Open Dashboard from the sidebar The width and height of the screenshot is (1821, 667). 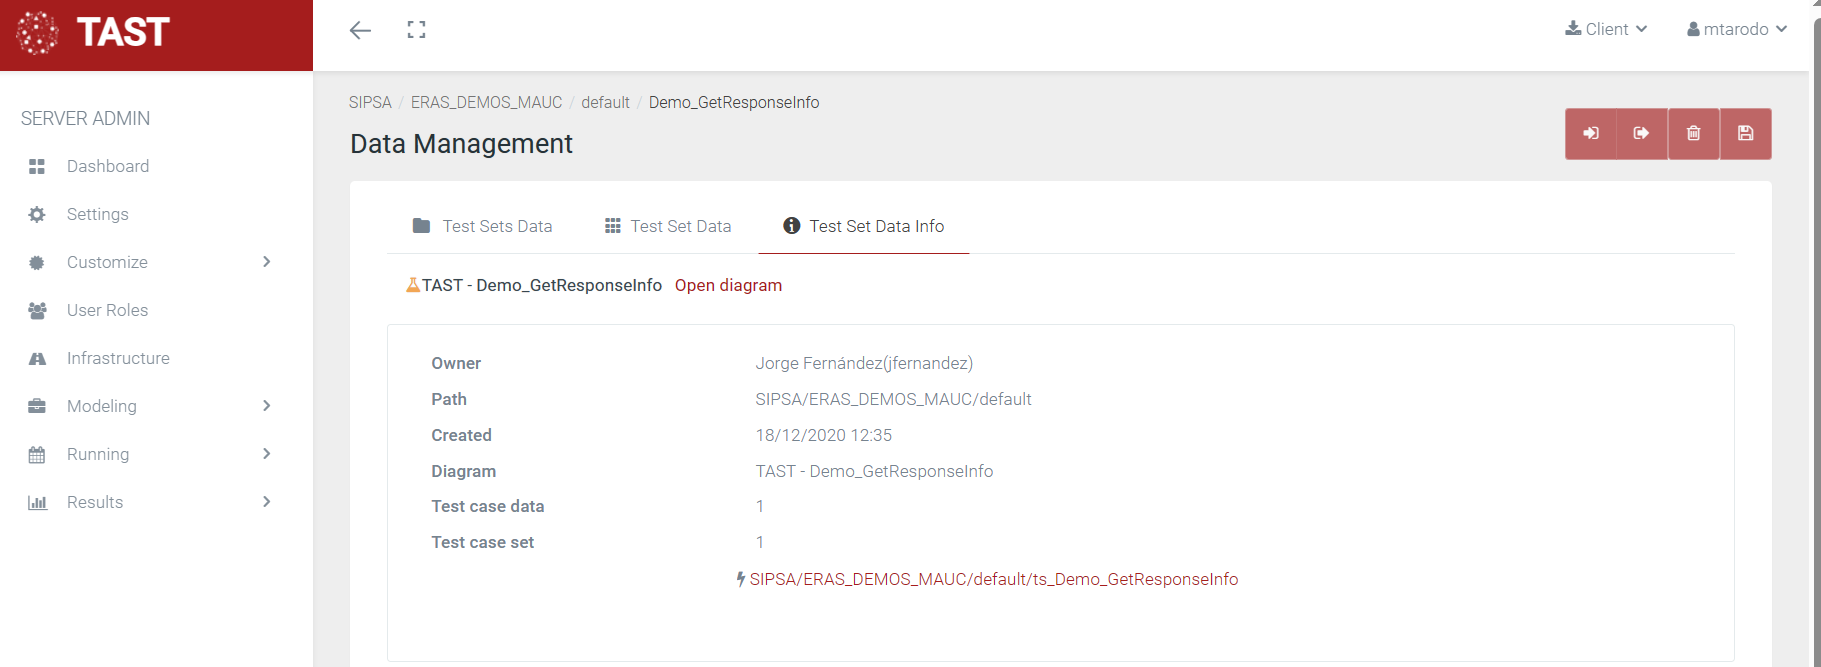107,166
